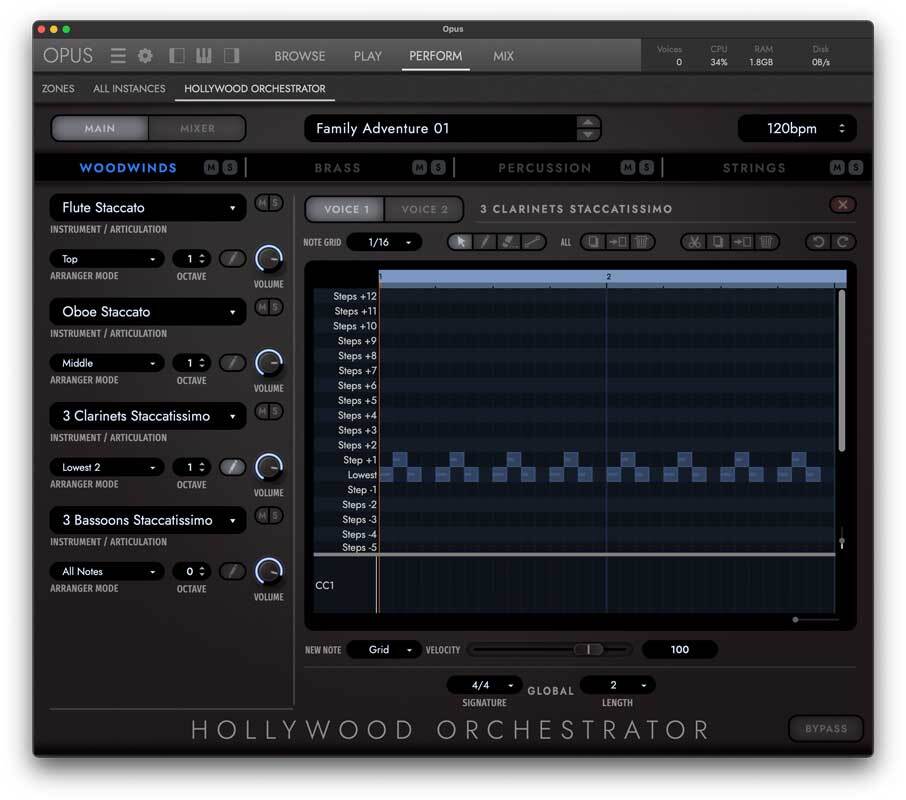Screen dimensions: 906x800
Task: Show the piano keyboard panel
Action: point(204,56)
